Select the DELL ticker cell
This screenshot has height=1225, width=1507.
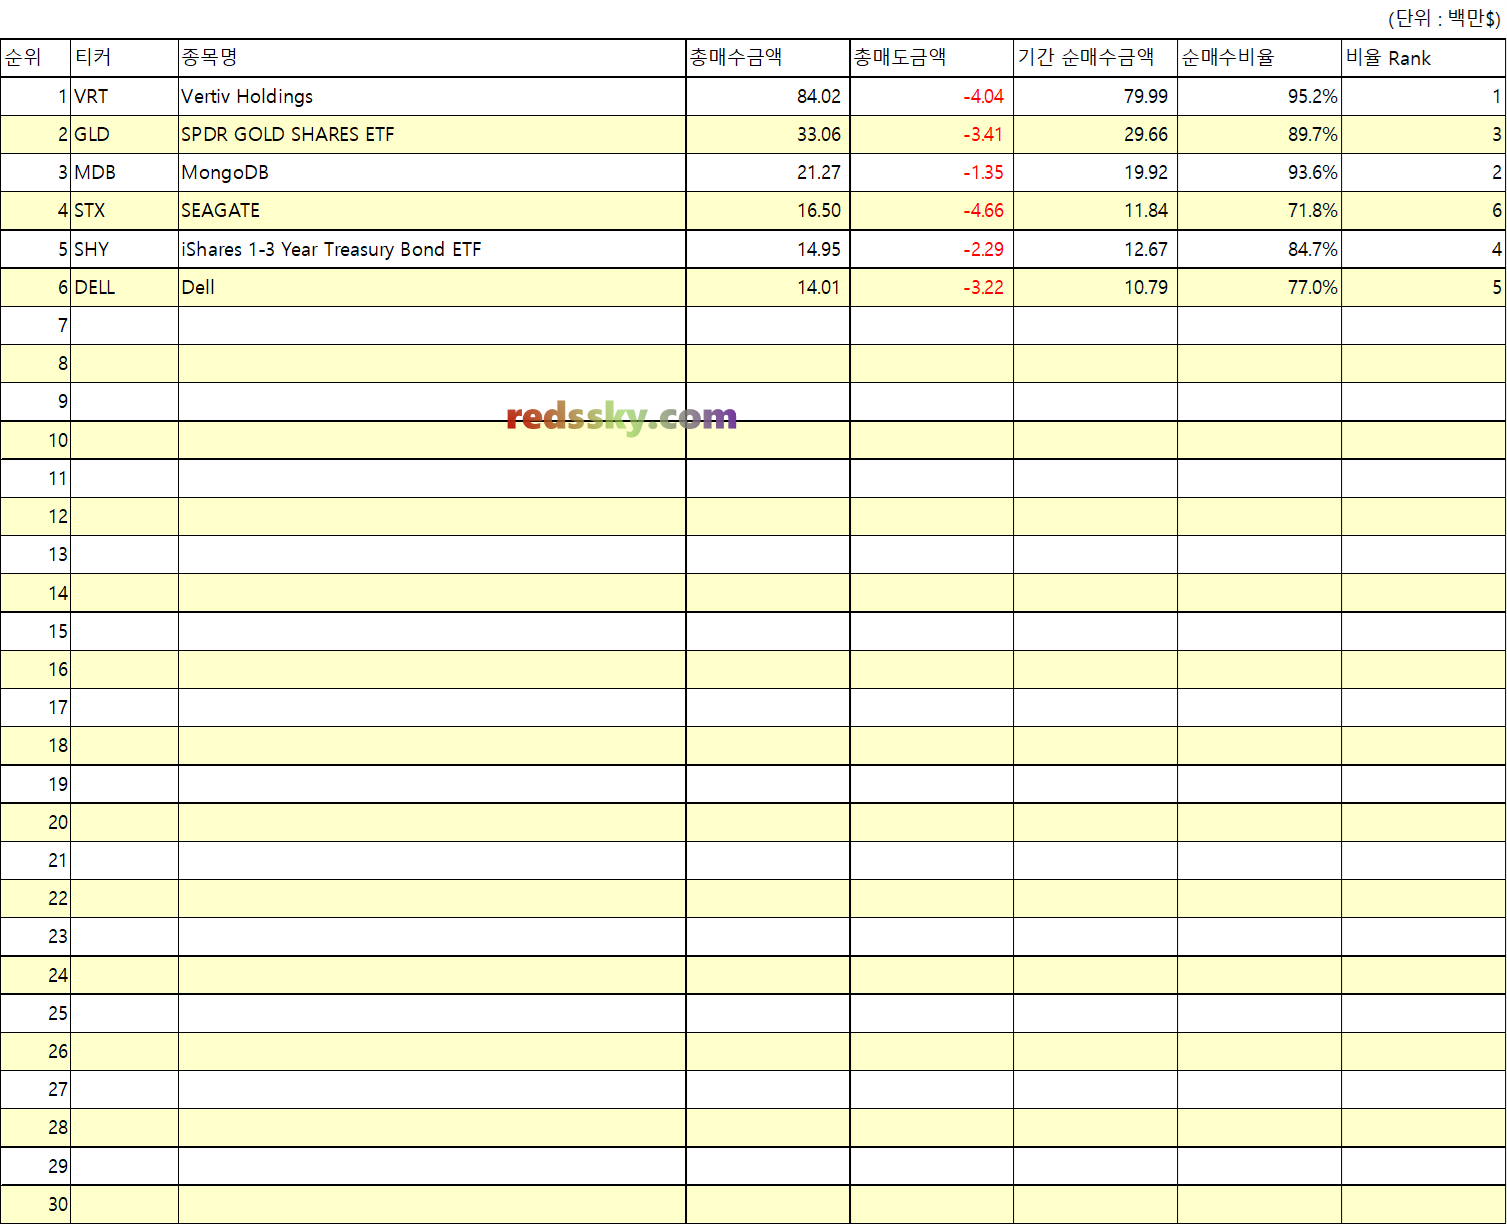click(x=125, y=288)
